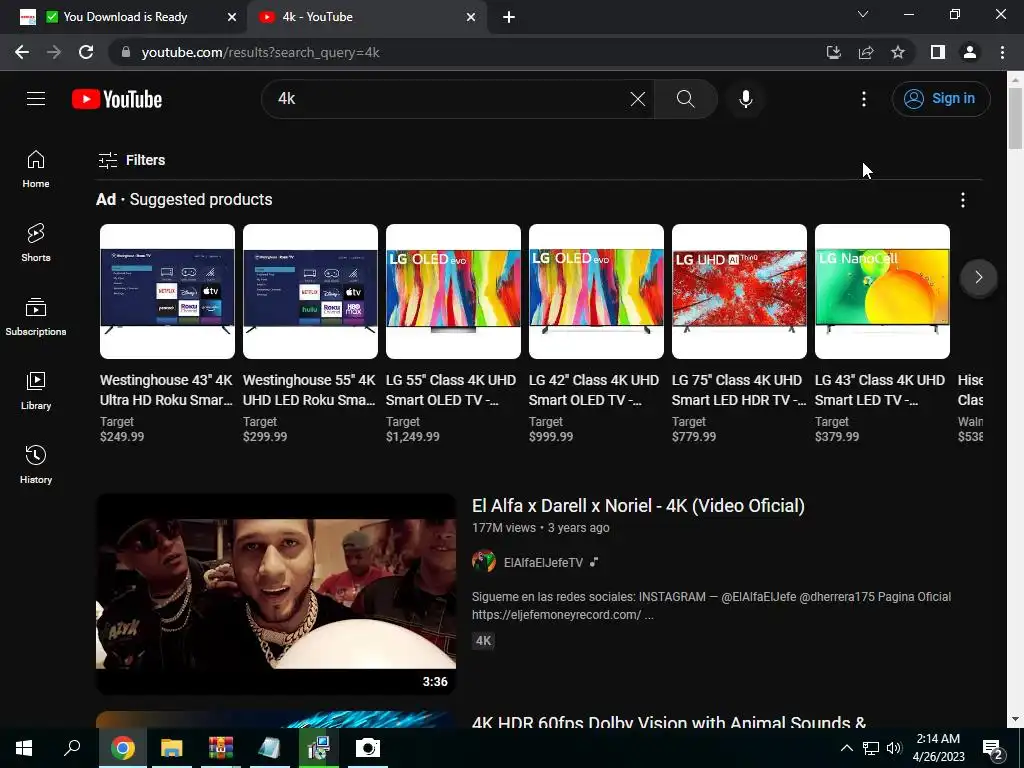
Task: Open LG 43" NanoCell TV product image
Action: coord(882,291)
